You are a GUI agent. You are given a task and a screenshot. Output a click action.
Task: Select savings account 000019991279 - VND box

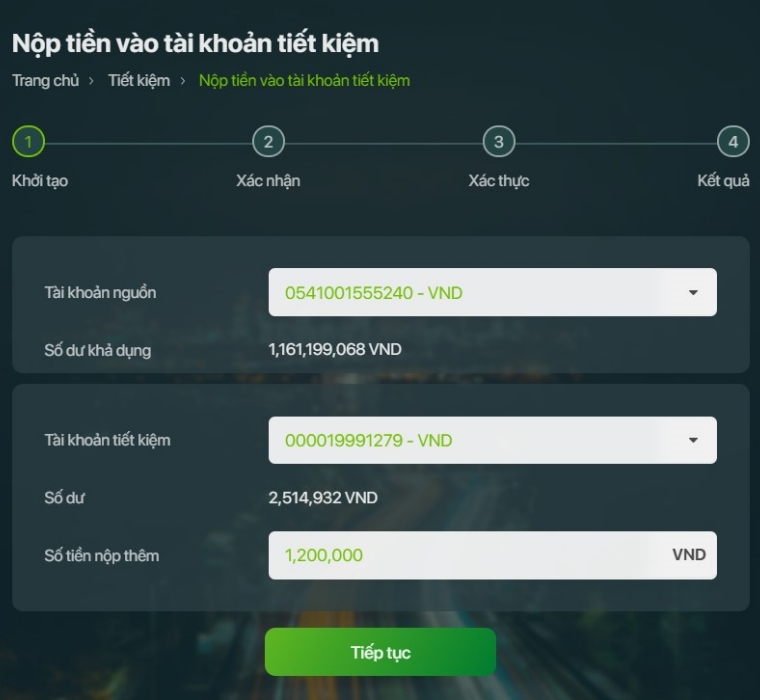tap(492, 440)
